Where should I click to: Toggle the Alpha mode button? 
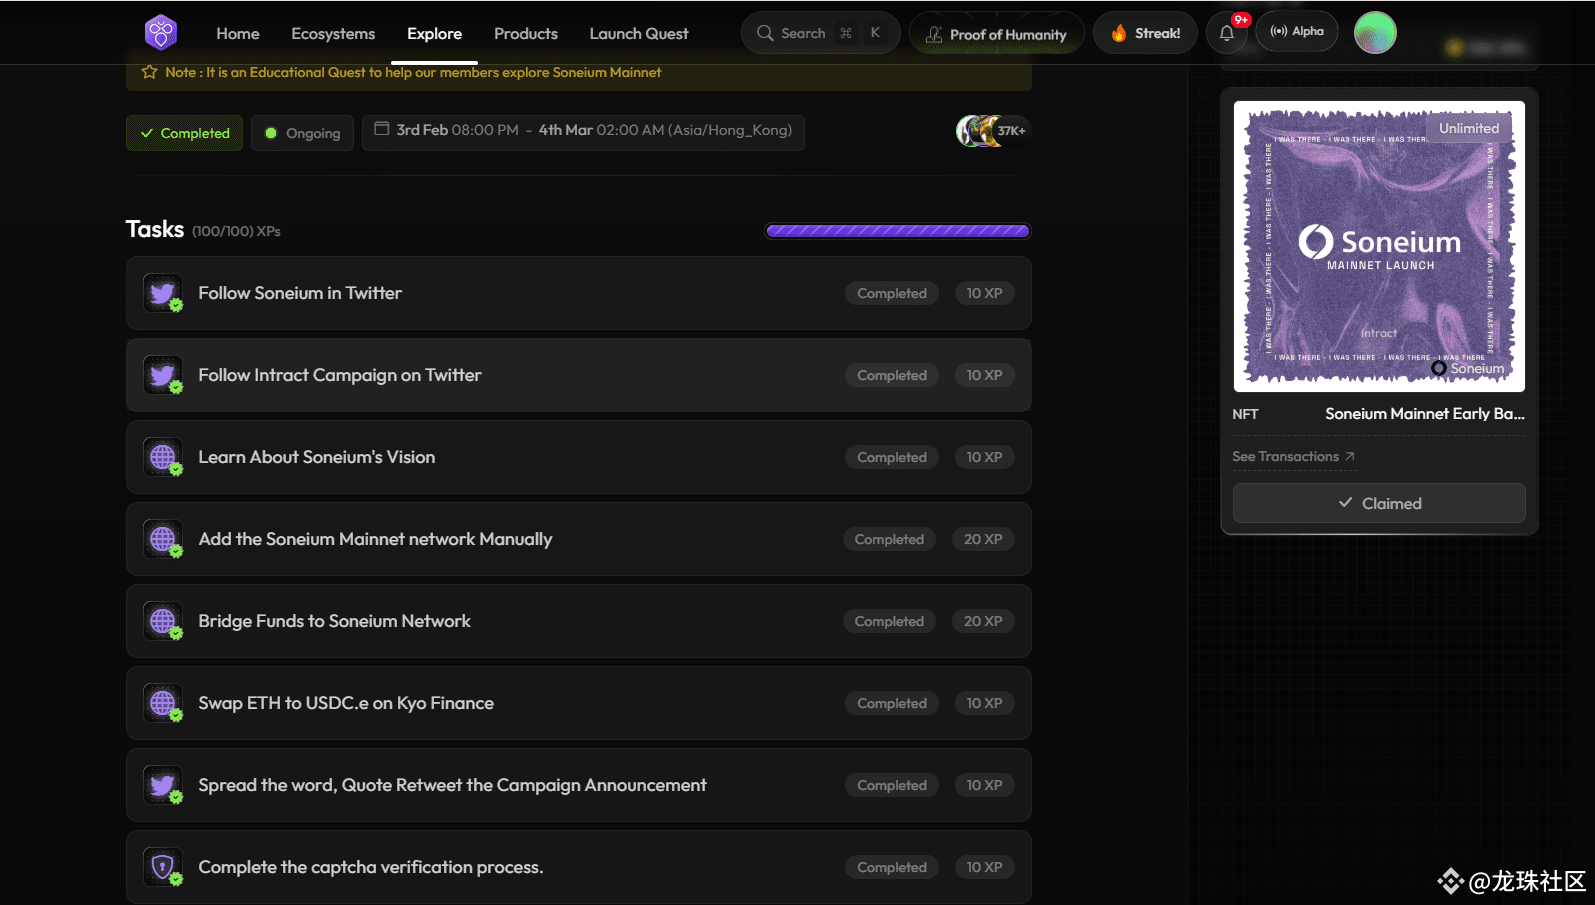tap(1297, 32)
